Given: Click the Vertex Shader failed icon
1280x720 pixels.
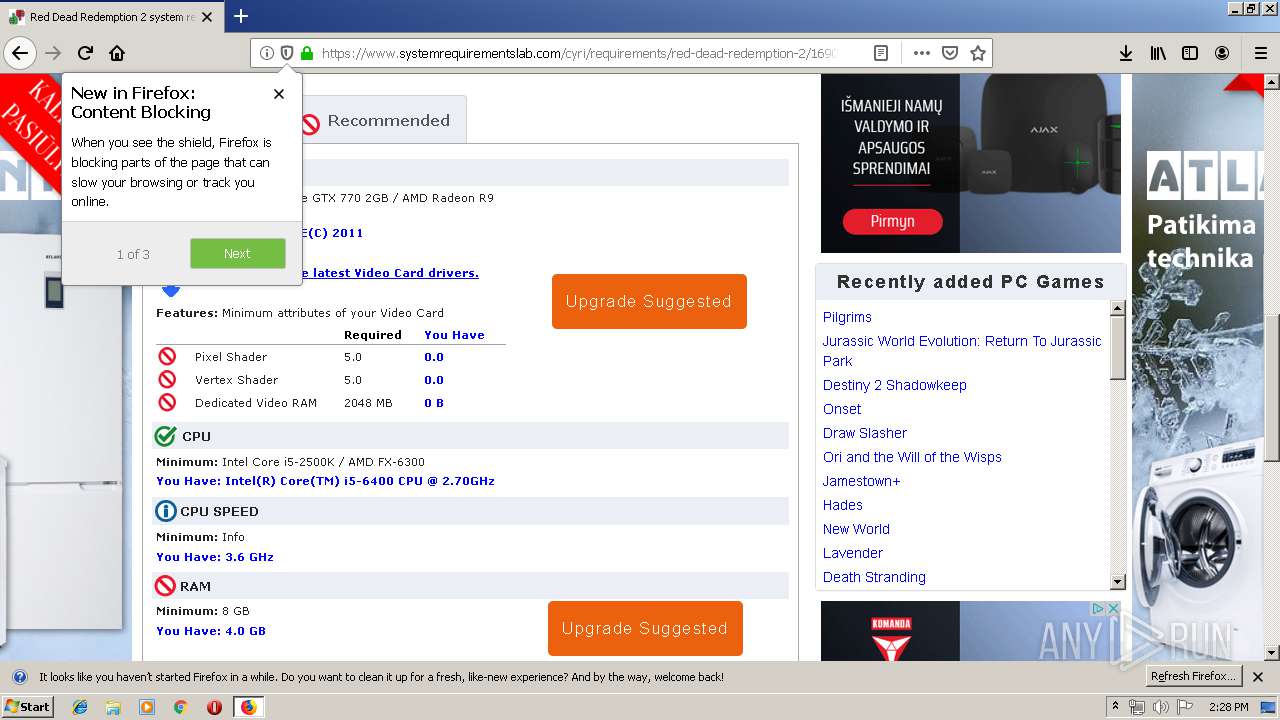Looking at the screenshot, I should point(167,379).
